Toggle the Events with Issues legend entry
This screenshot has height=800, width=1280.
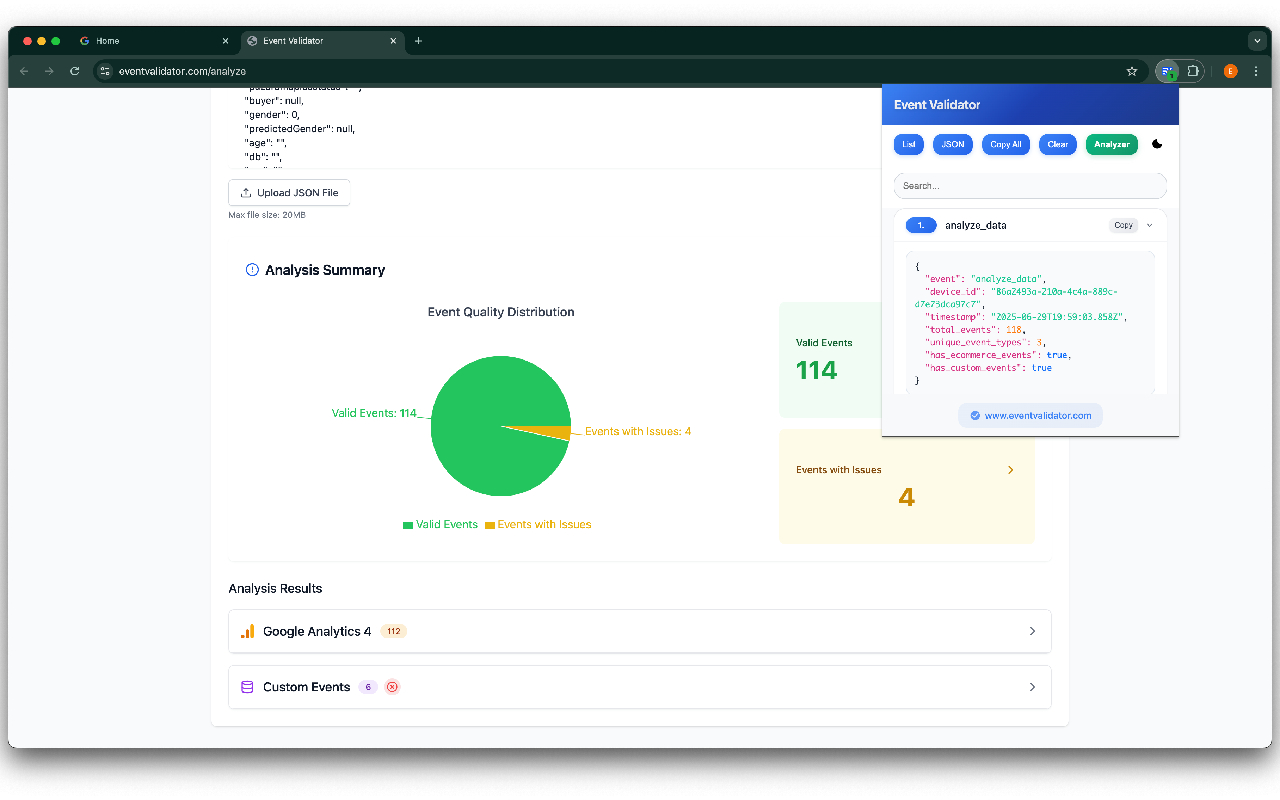(x=538, y=524)
